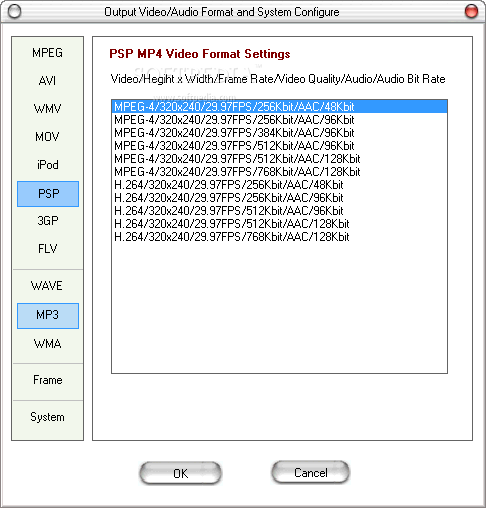The width and height of the screenshot is (486, 508).
Task: Open the WMA audio settings
Action: 47,344
